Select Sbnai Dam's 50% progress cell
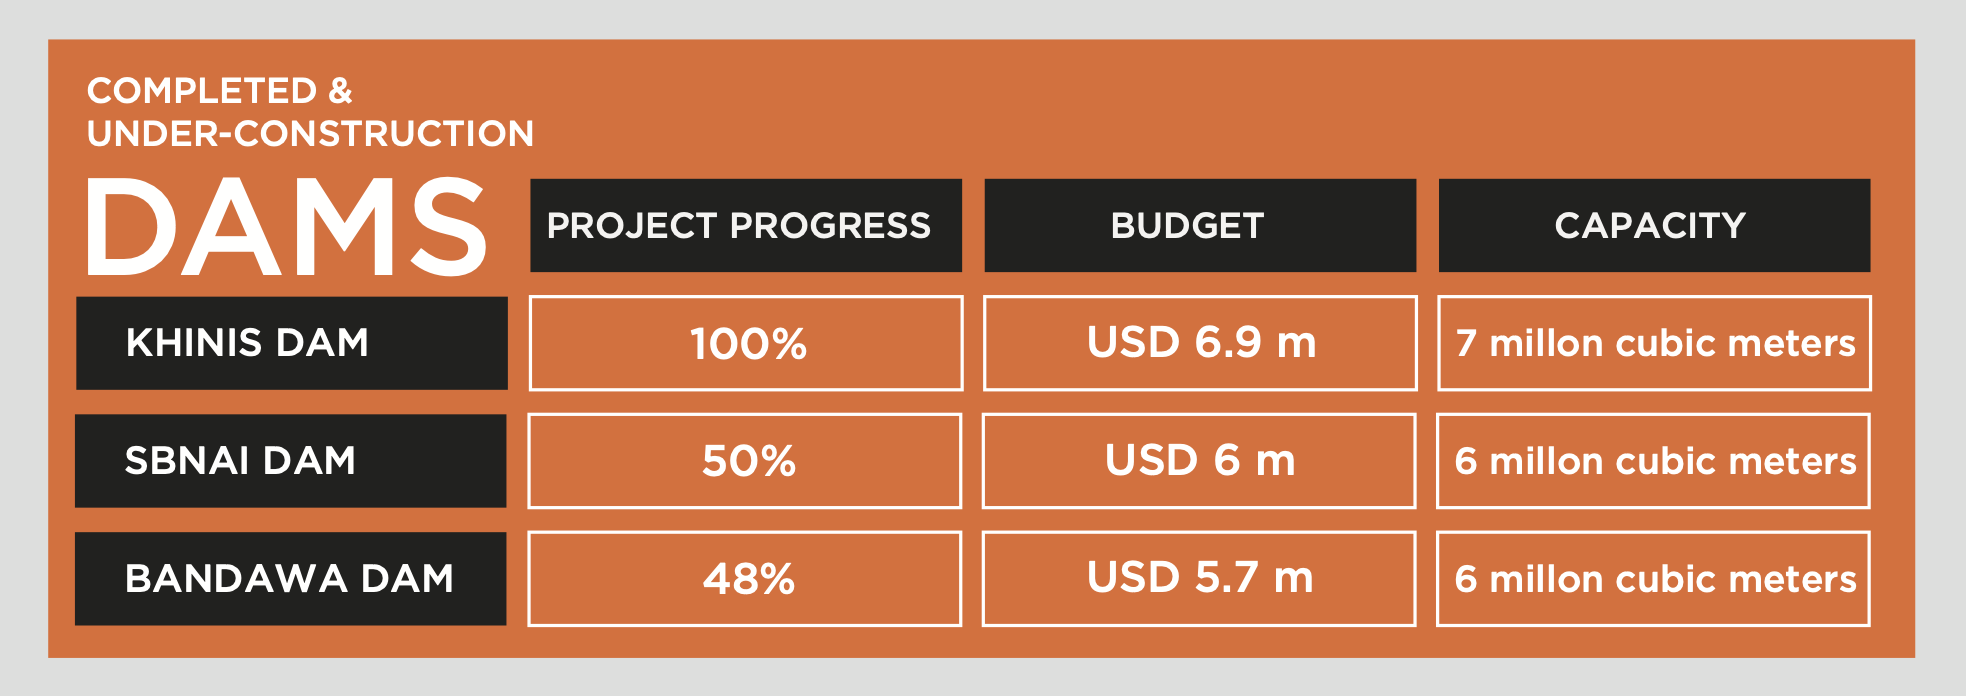Image resolution: width=1966 pixels, height=696 pixels. [745, 461]
